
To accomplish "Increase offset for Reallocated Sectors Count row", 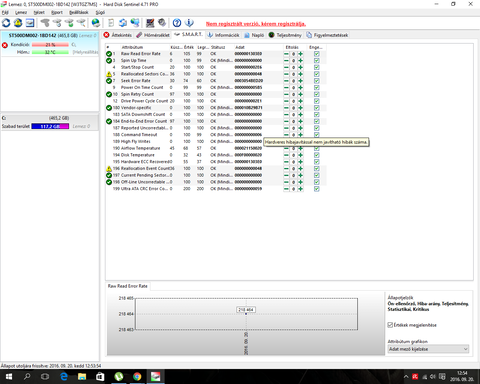I will [301, 74].
